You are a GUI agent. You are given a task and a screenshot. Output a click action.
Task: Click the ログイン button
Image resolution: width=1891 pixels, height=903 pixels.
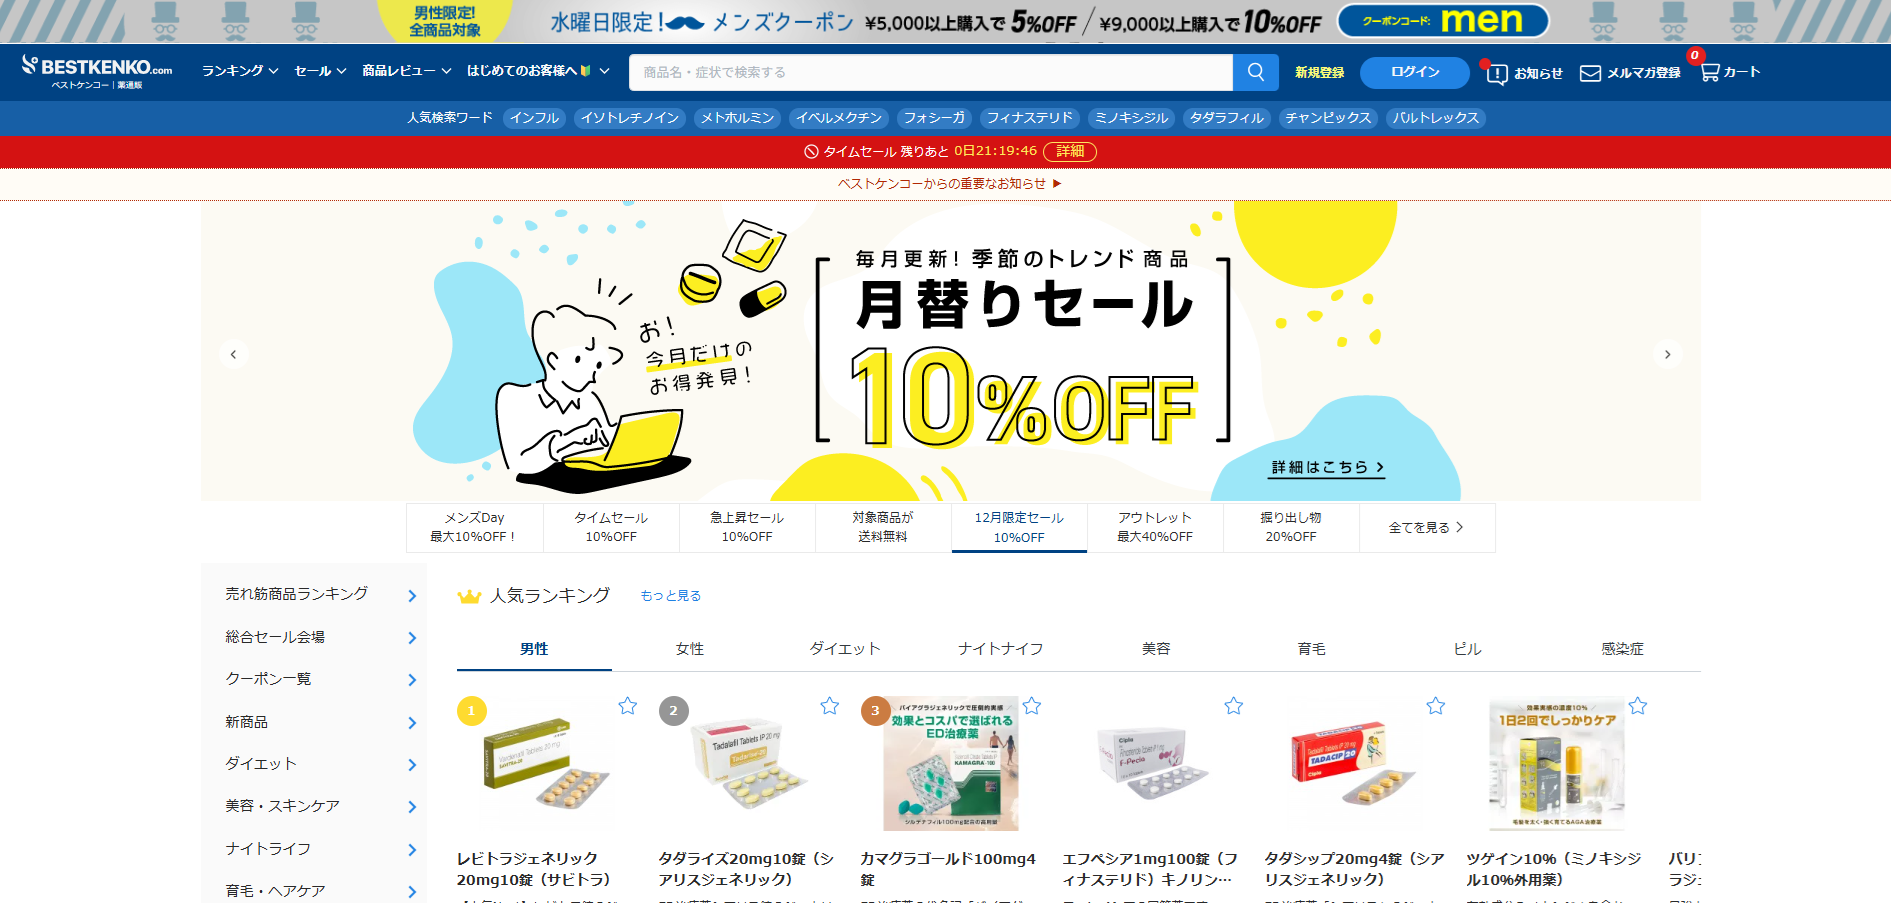pyautogui.click(x=1415, y=72)
